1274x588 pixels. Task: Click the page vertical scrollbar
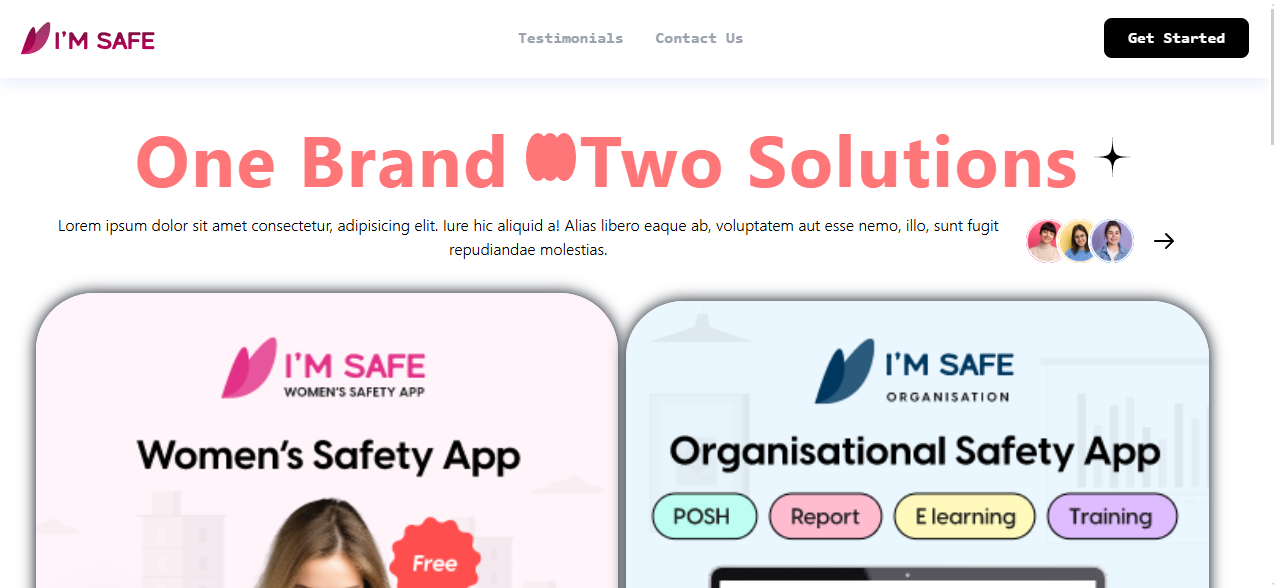(1269, 294)
